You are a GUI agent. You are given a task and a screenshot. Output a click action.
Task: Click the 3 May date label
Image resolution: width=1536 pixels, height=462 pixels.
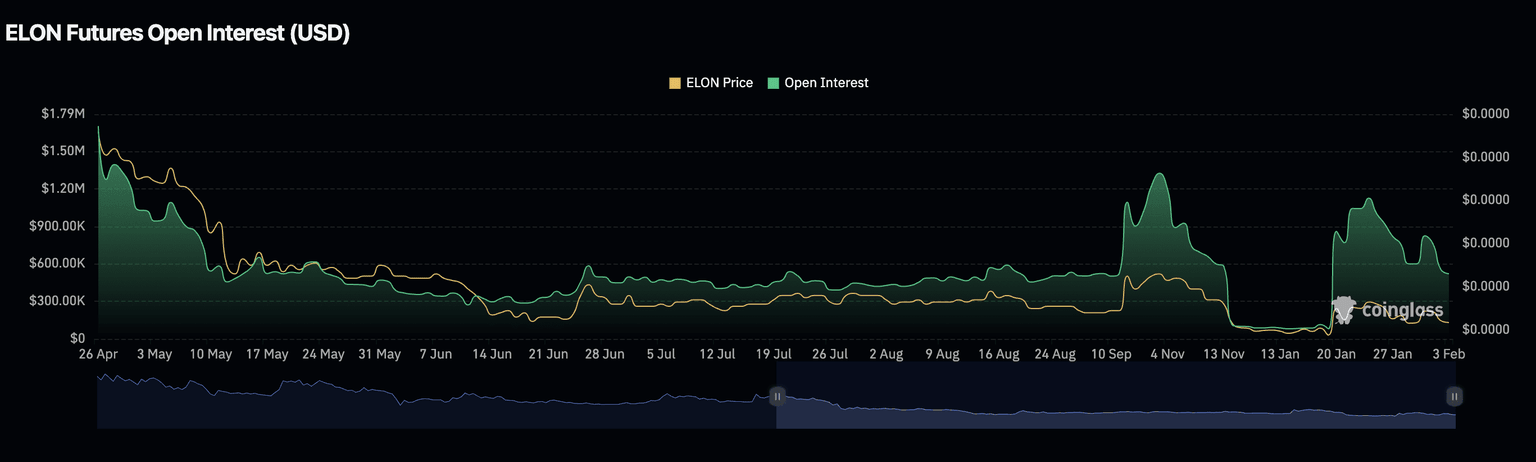(x=155, y=354)
